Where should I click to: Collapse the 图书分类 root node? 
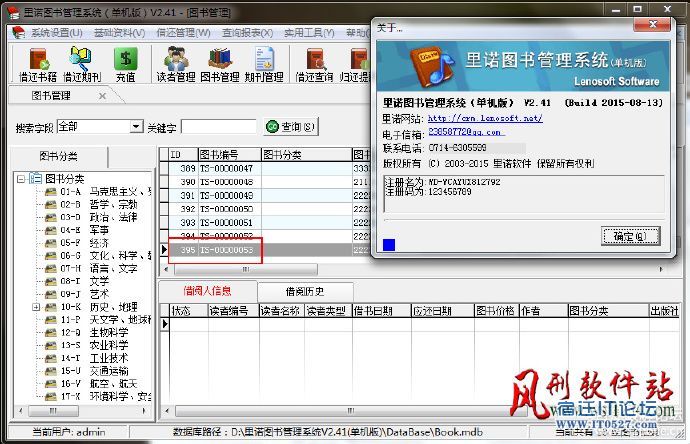(x=21, y=179)
